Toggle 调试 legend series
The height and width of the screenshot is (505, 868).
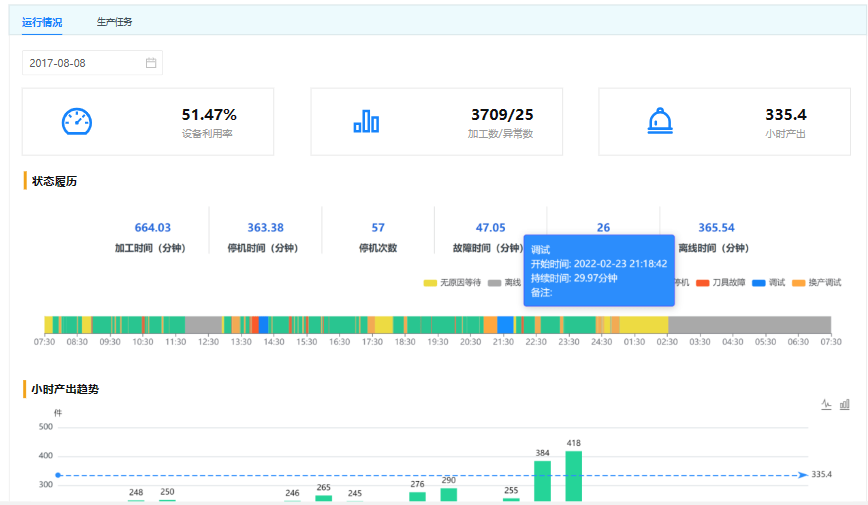pyautogui.click(x=774, y=283)
